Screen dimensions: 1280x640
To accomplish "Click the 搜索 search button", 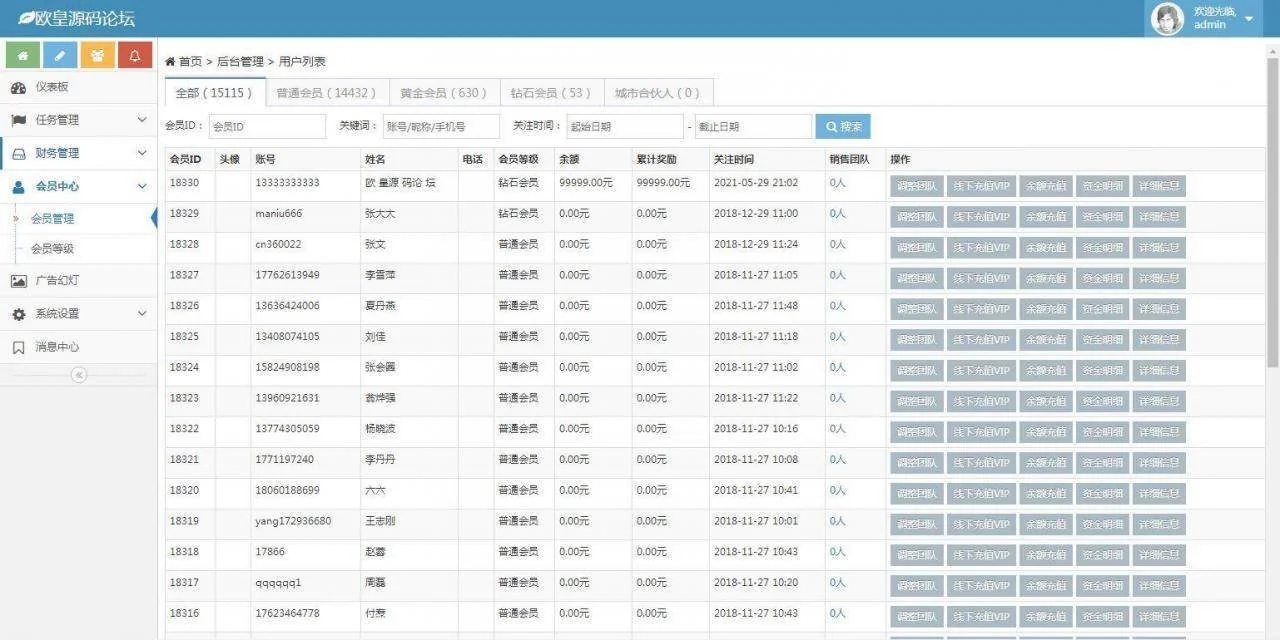I will (x=843, y=127).
